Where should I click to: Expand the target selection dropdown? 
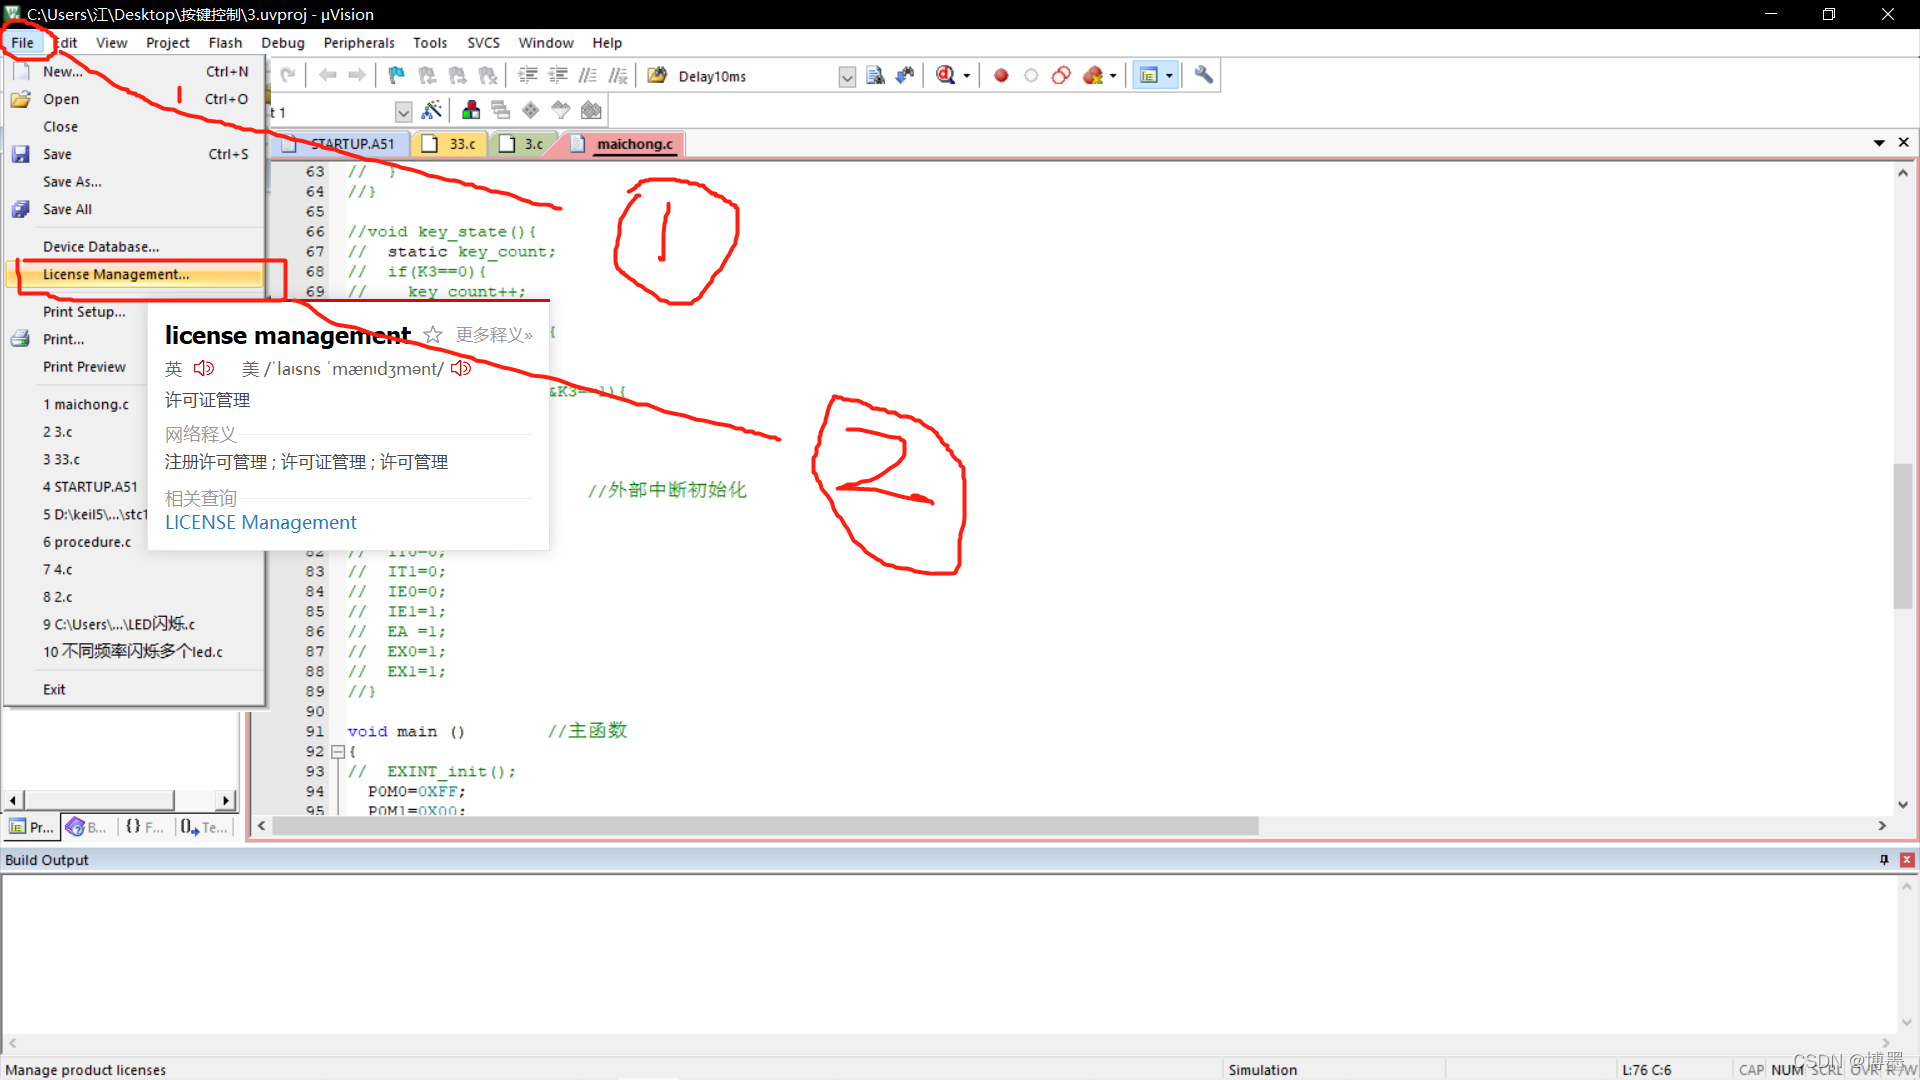coord(403,111)
